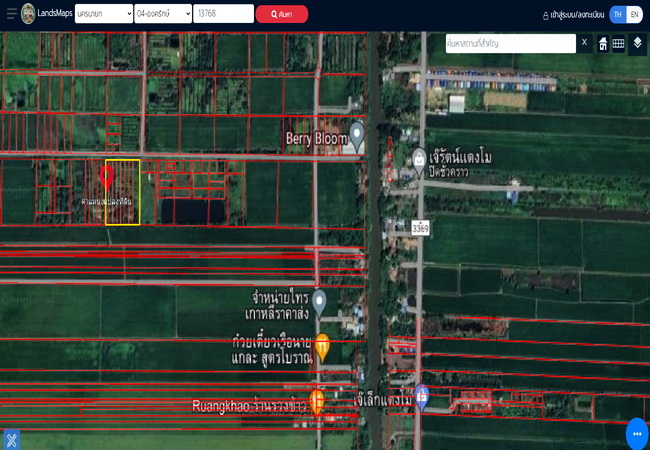Click the LandsMaps round logo
Image resolution: width=650 pixels, height=450 pixels.
(x=28, y=14)
